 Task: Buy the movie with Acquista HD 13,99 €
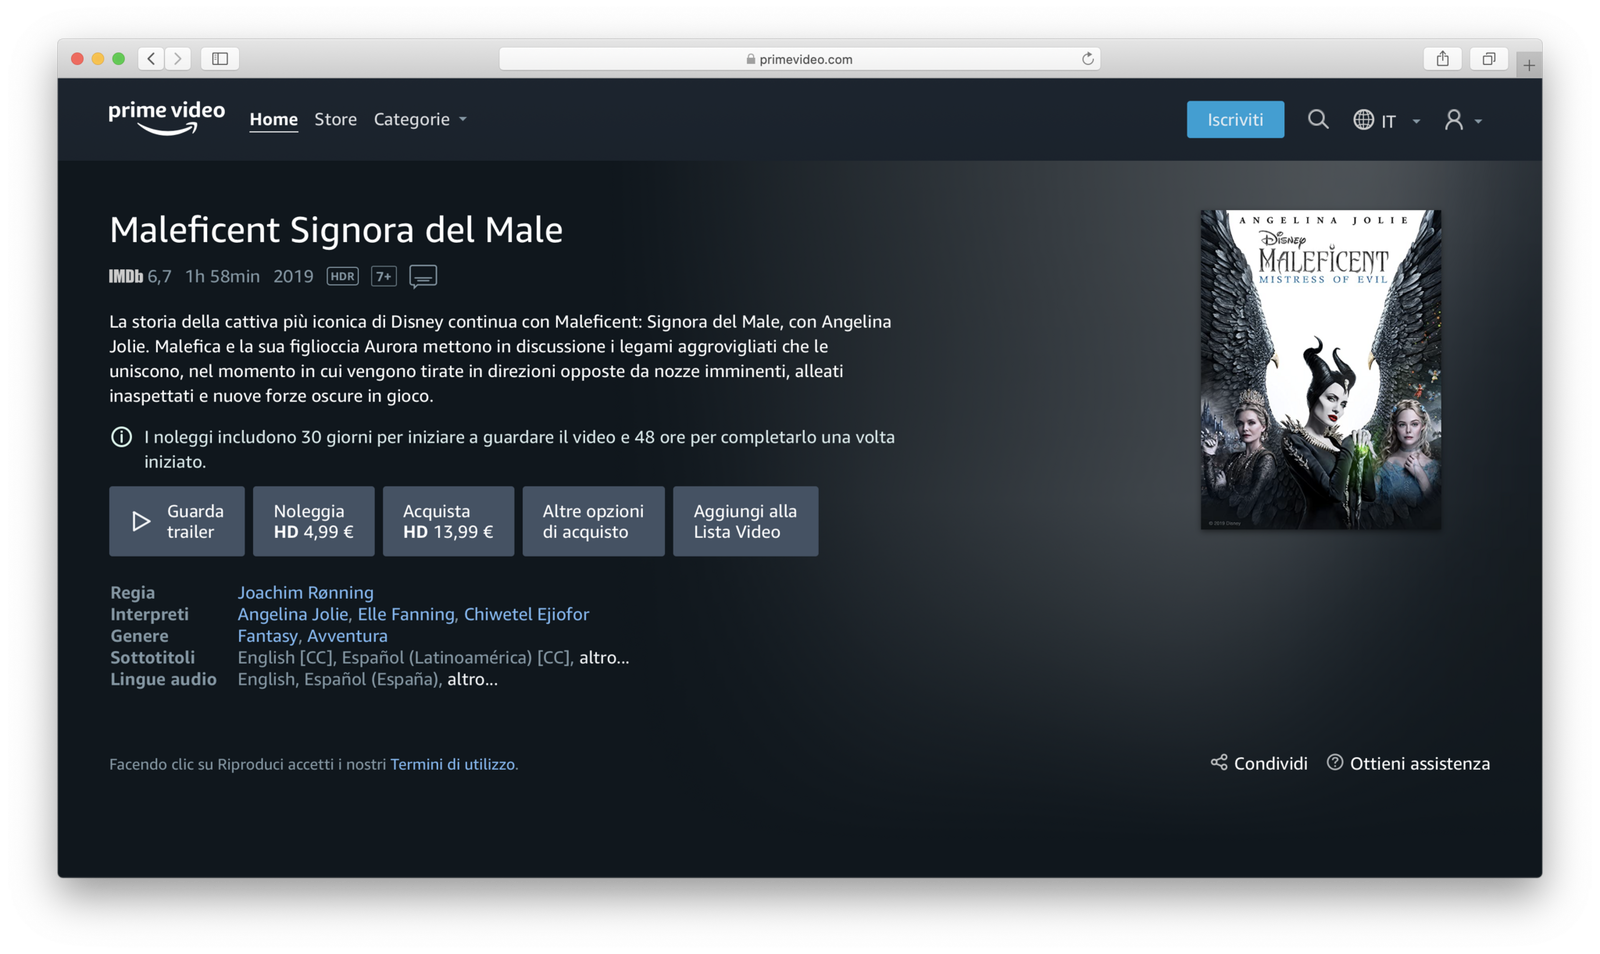[x=448, y=521]
